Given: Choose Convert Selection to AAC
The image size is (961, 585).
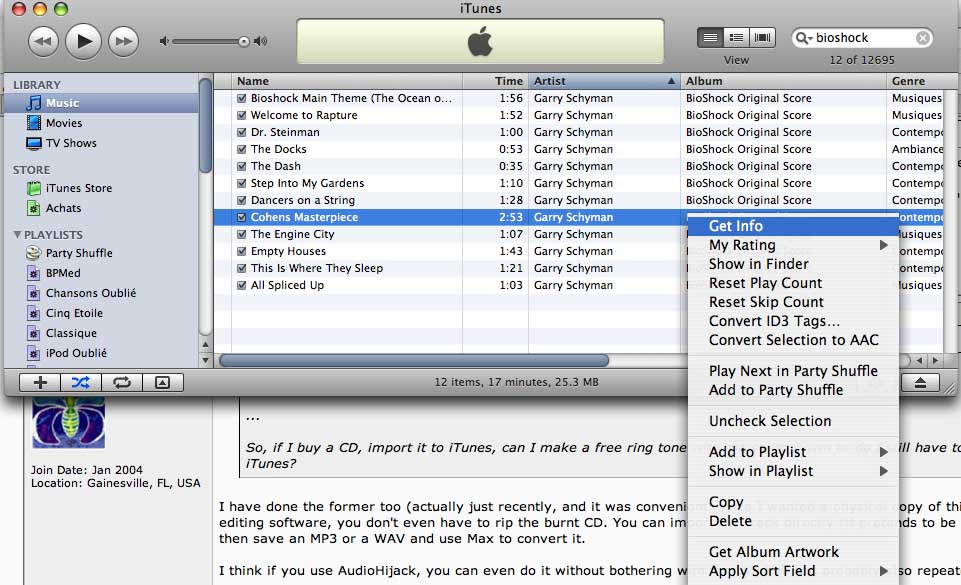Looking at the screenshot, I should (x=793, y=340).
